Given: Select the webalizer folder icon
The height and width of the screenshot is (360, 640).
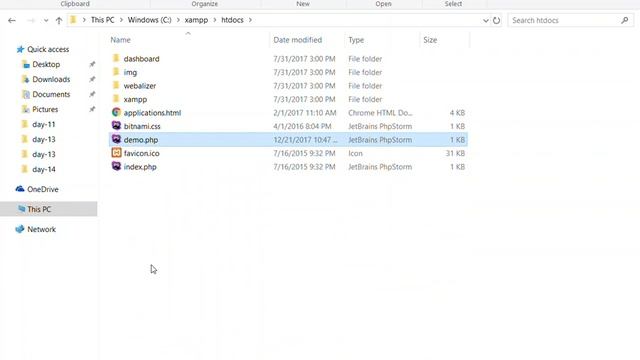Looking at the screenshot, I should point(116,85).
